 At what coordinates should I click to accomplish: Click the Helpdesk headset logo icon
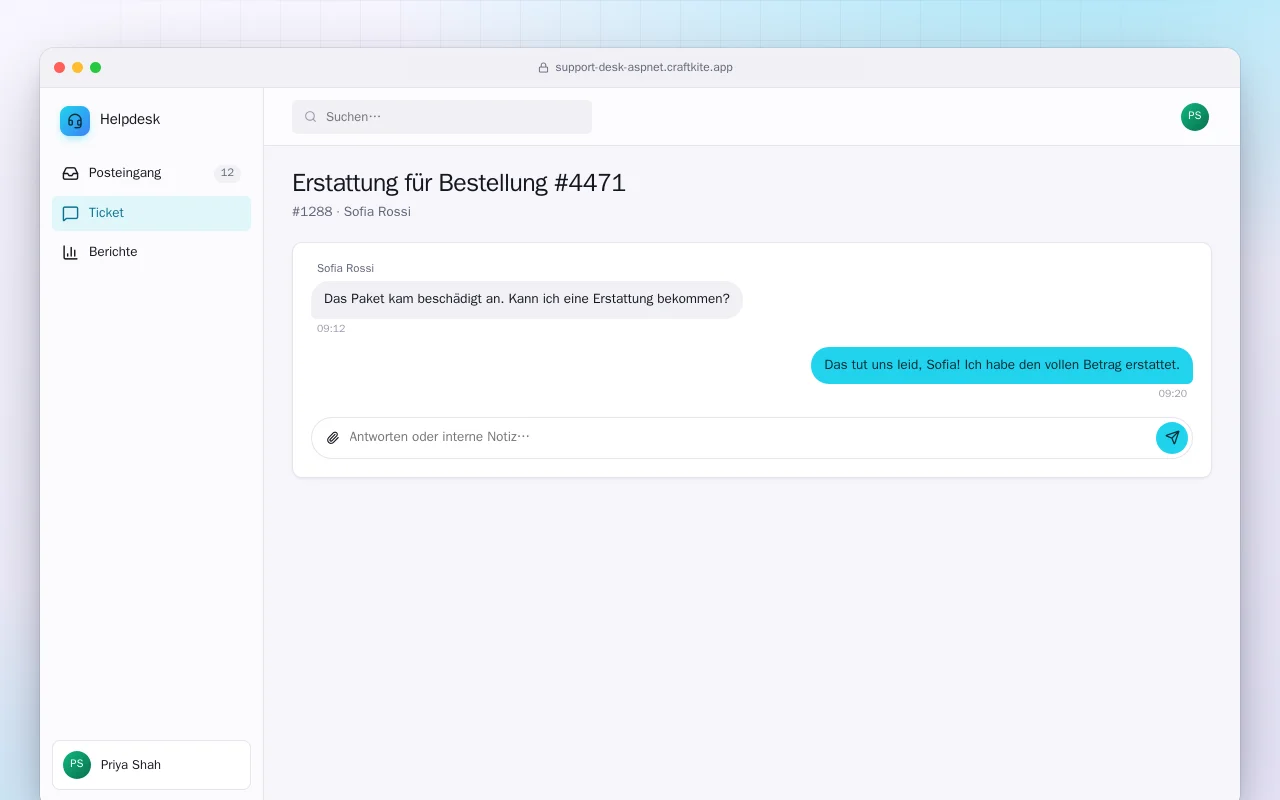point(75,121)
